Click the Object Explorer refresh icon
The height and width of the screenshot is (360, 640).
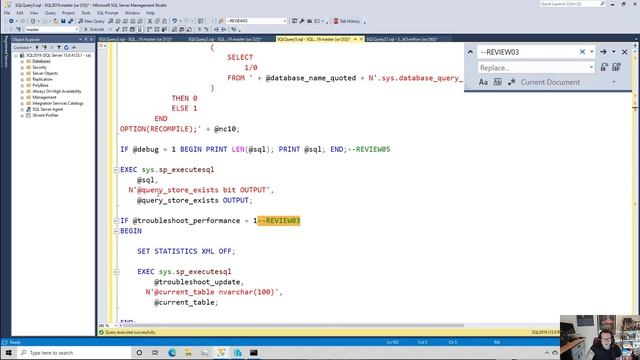(x=66, y=47)
